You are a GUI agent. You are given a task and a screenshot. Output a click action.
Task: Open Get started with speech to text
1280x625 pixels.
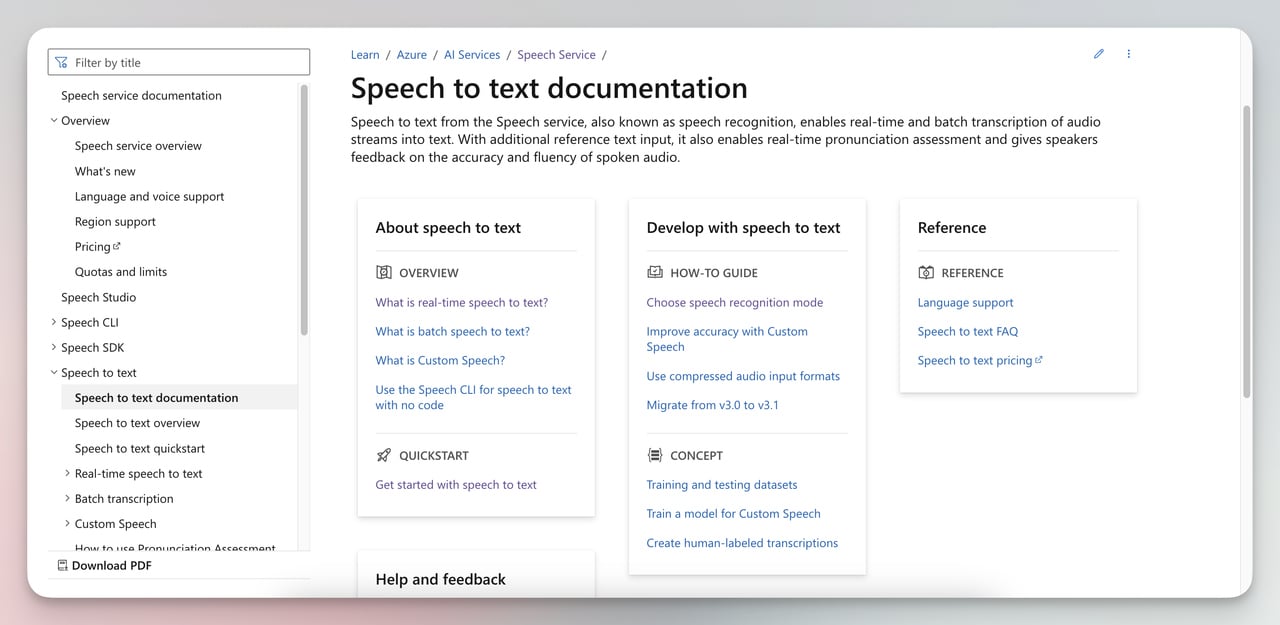[x=456, y=485]
